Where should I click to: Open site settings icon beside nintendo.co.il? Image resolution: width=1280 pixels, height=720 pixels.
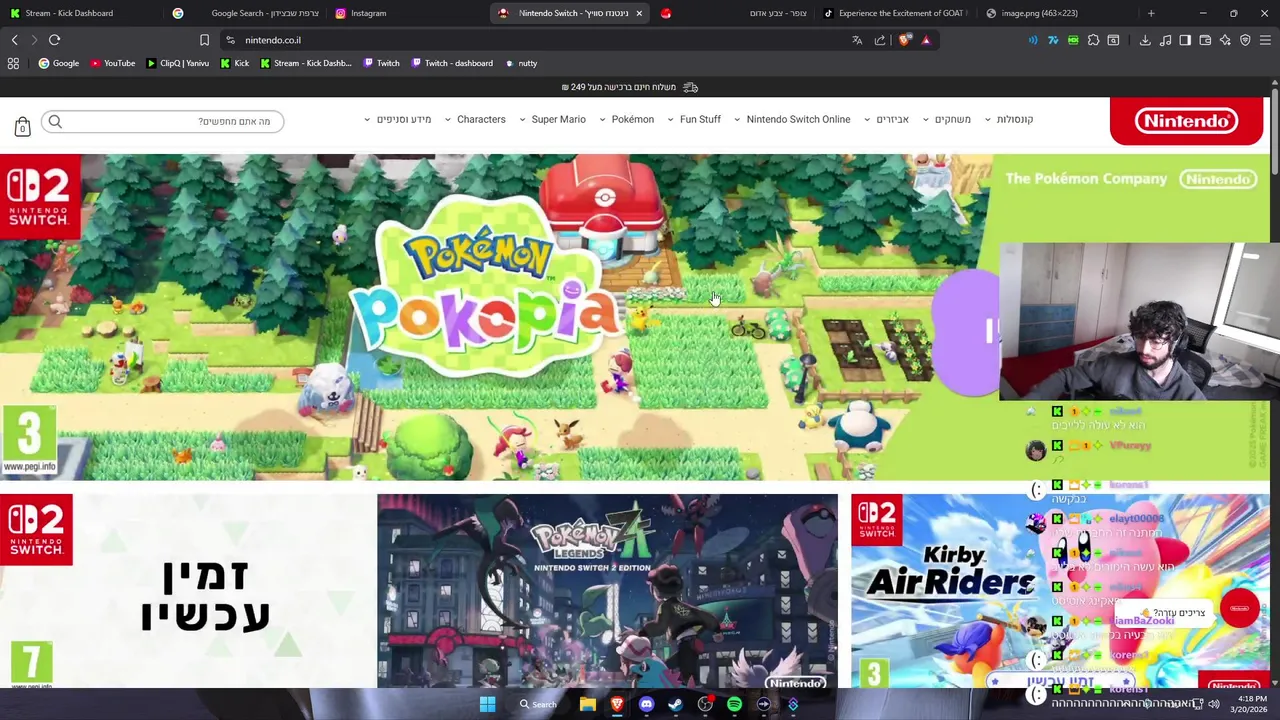pos(230,40)
